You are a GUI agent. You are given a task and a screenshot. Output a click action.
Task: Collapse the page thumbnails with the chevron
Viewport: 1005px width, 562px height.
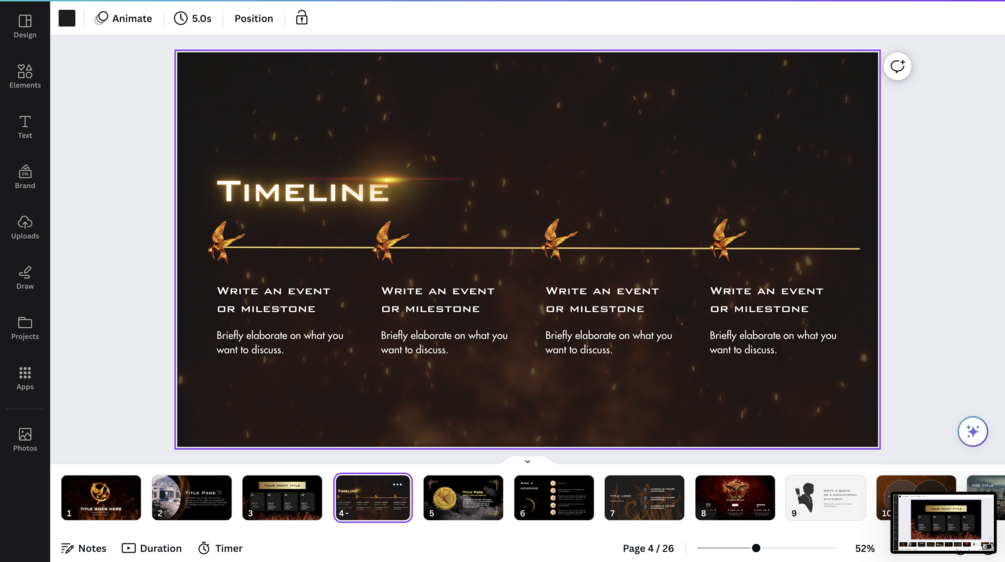point(527,461)
